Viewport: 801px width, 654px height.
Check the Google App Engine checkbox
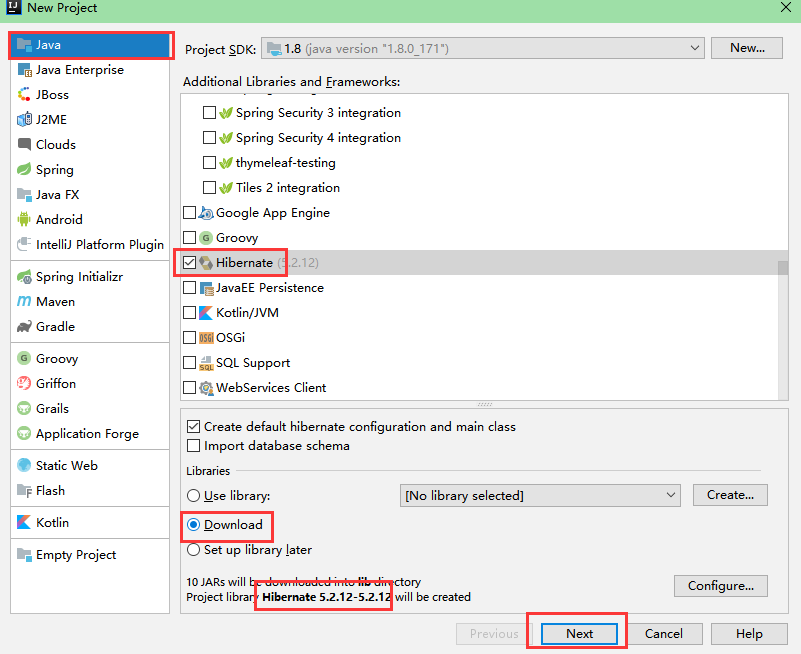(190, 213)
